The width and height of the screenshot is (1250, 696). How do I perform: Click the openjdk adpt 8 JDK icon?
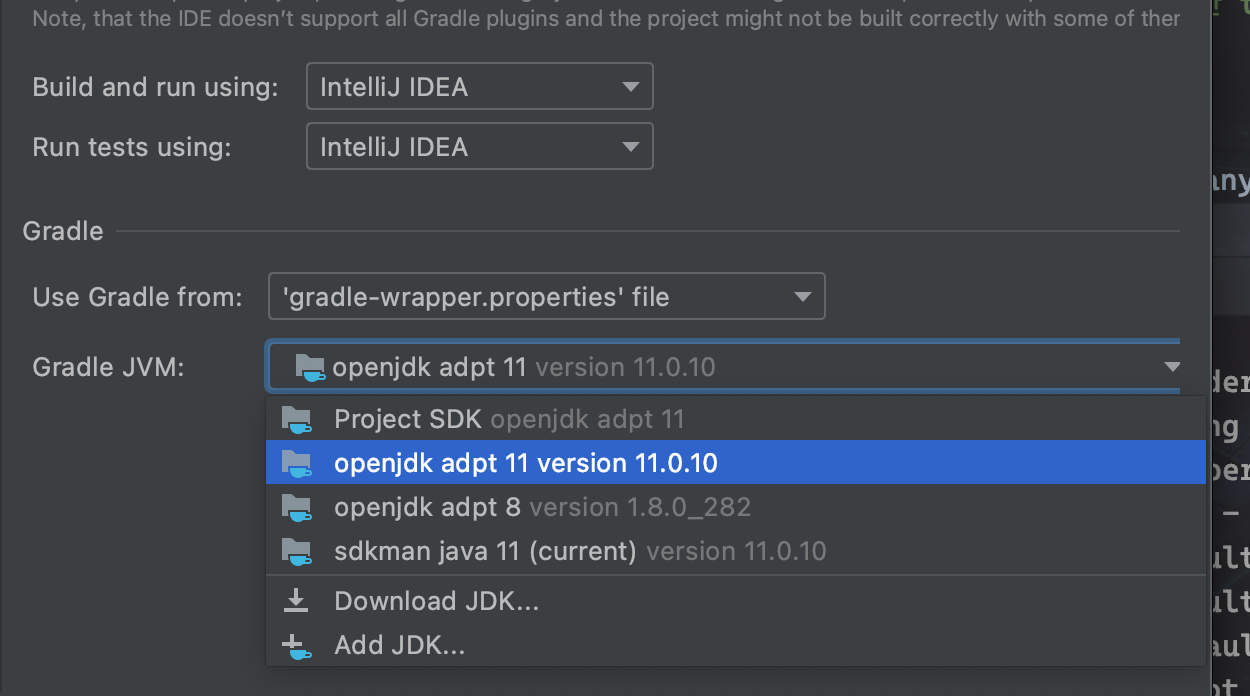[x=296, y=508]
